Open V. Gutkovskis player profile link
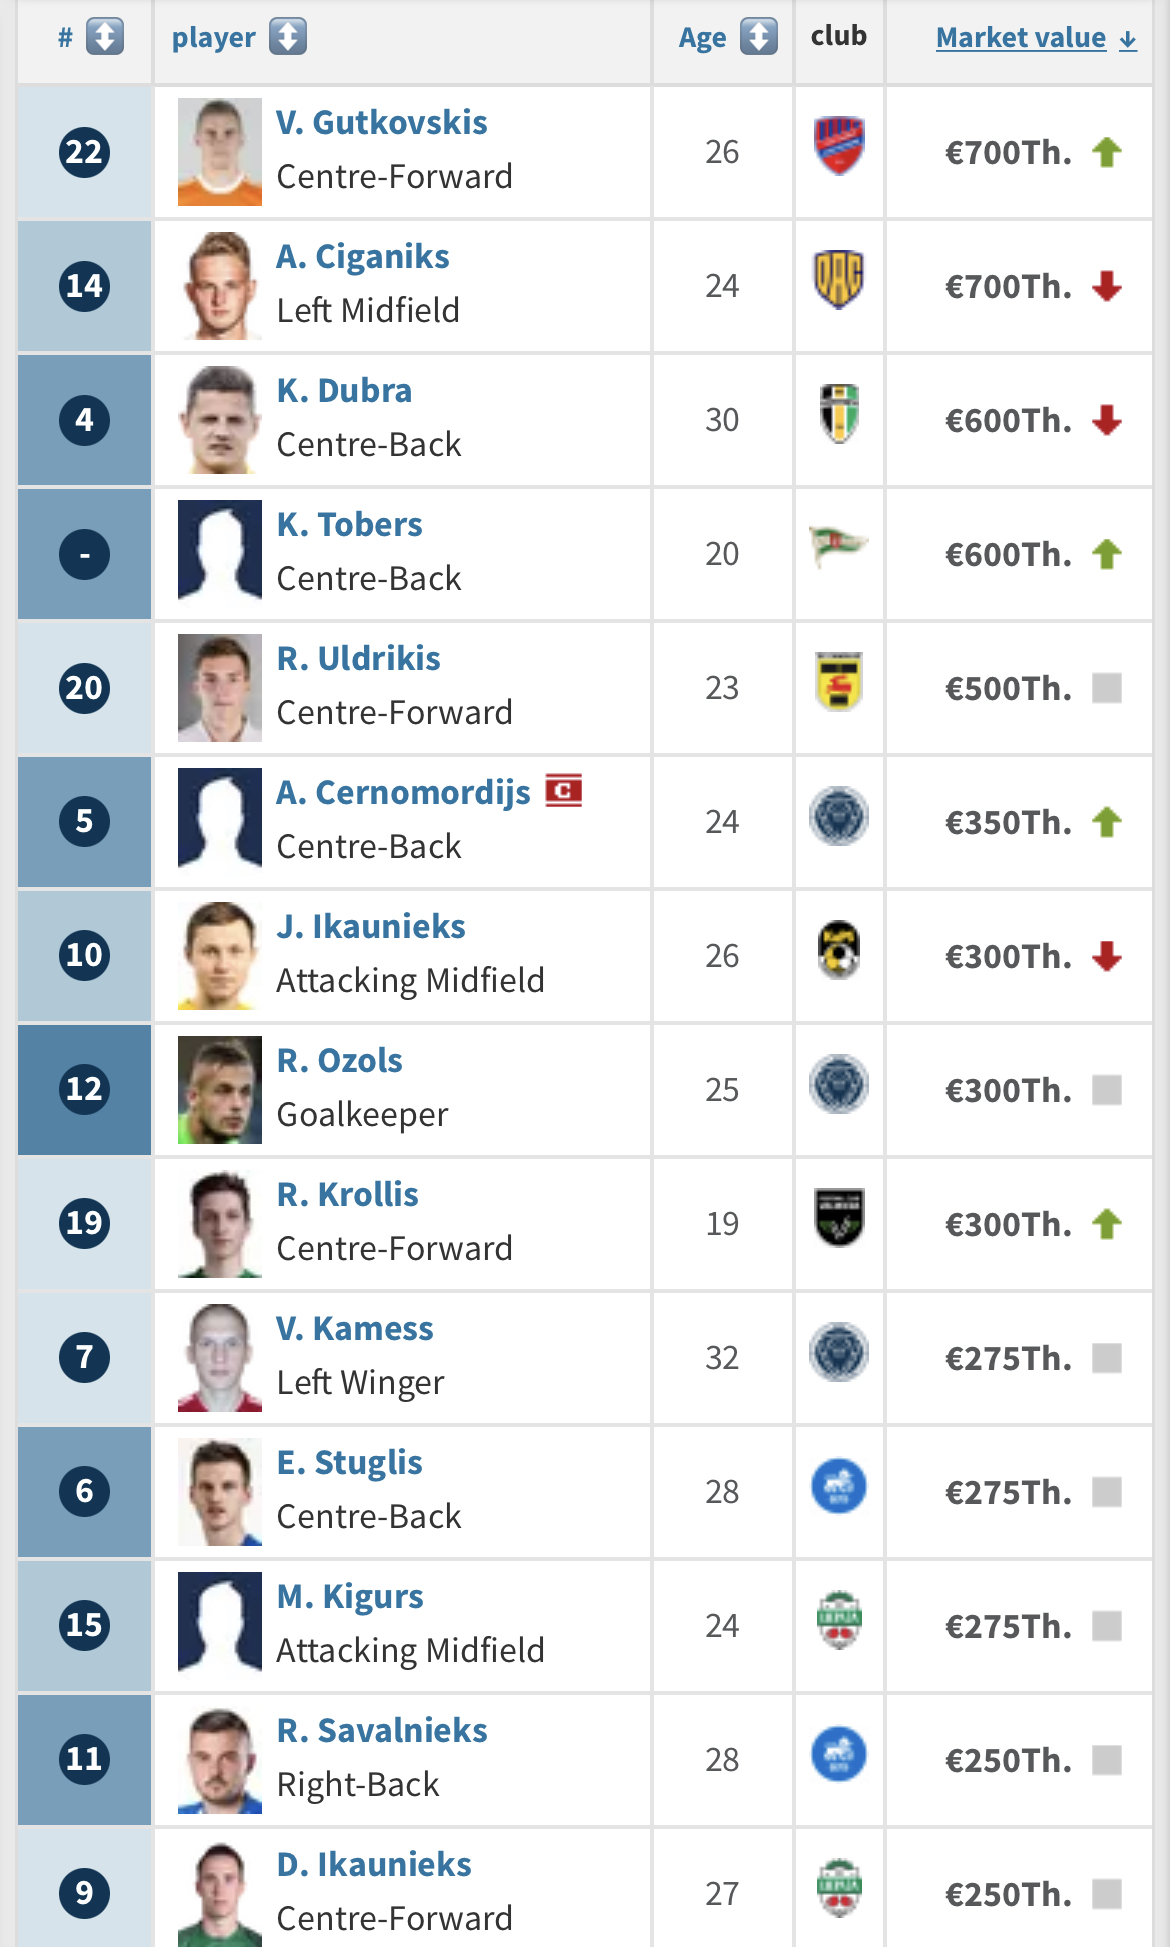1170x1947 pixels. tap(381, 123)
